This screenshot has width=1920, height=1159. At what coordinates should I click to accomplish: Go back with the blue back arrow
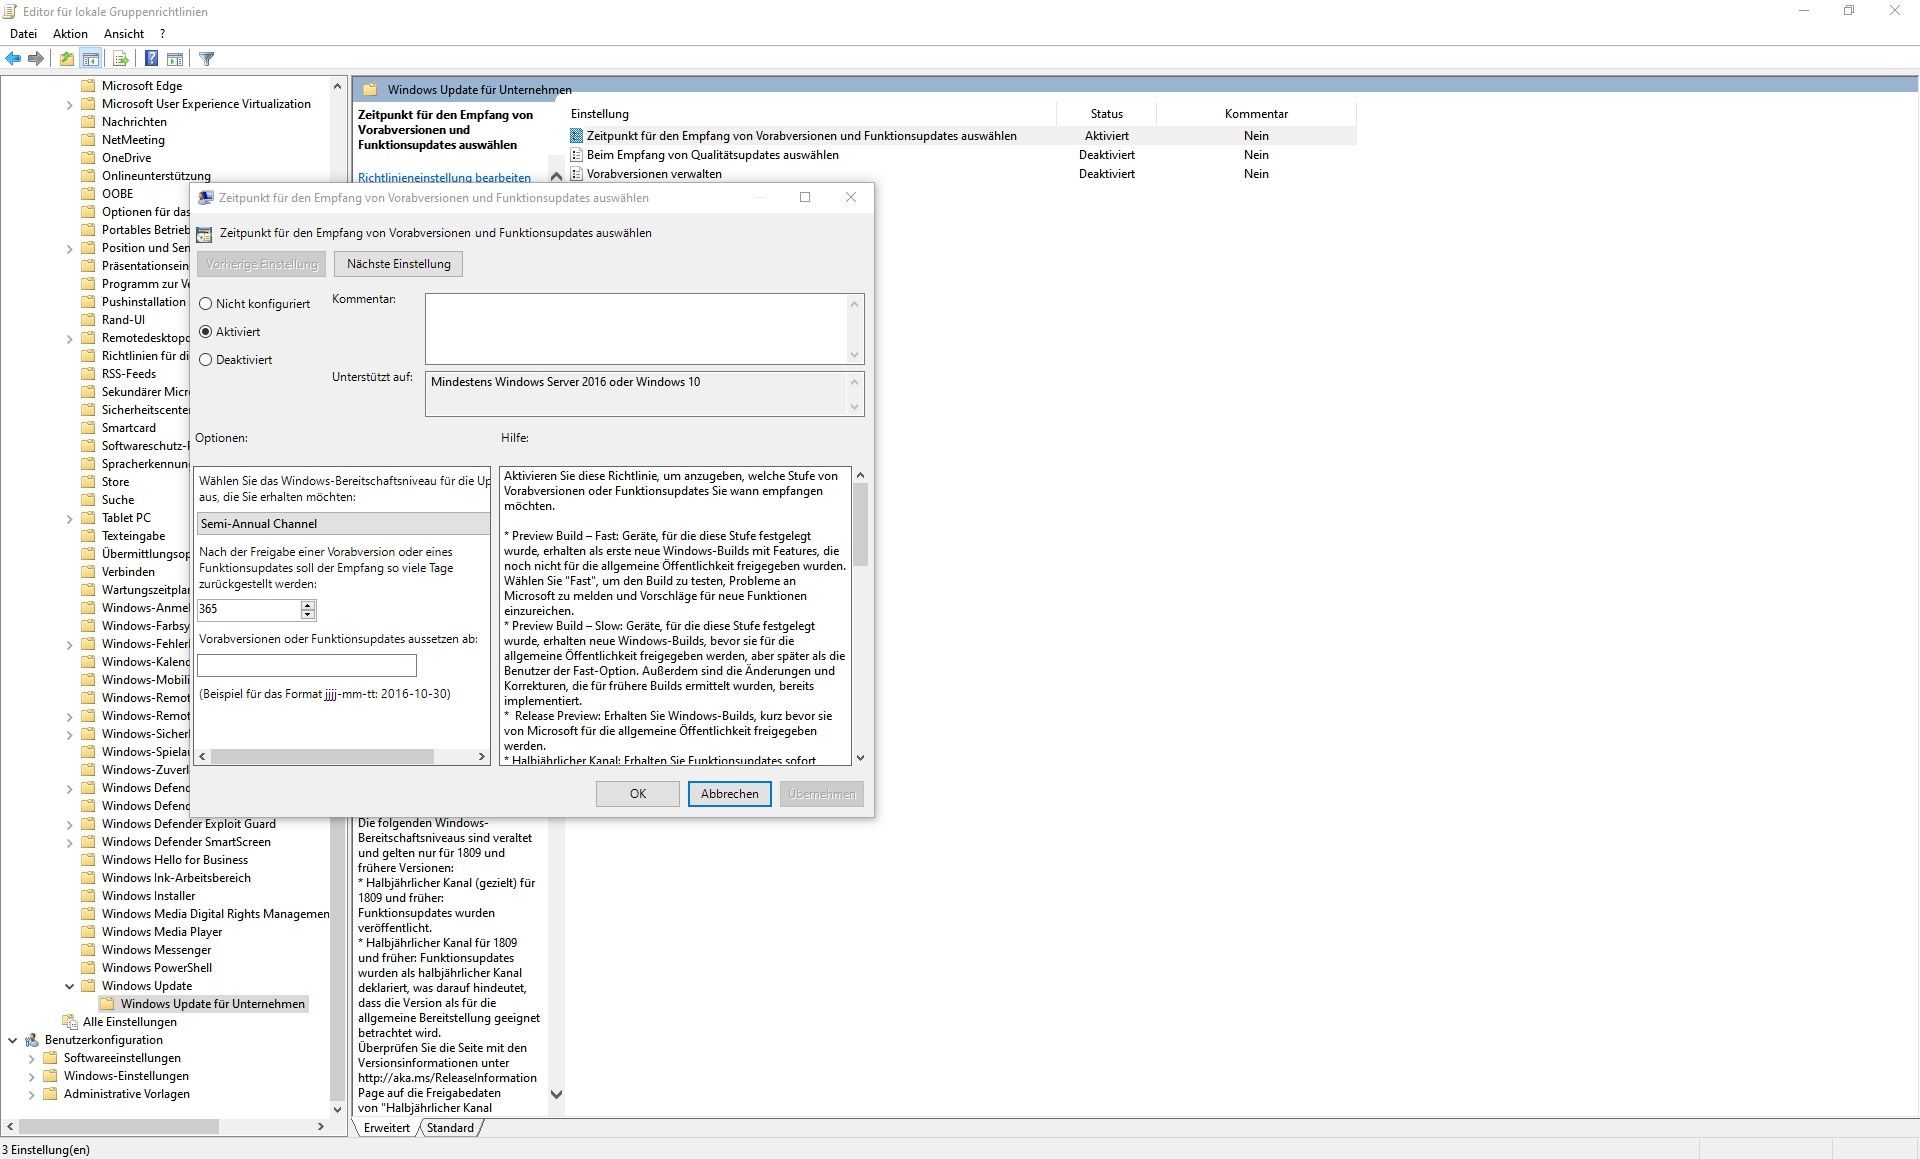click(13, 59)
